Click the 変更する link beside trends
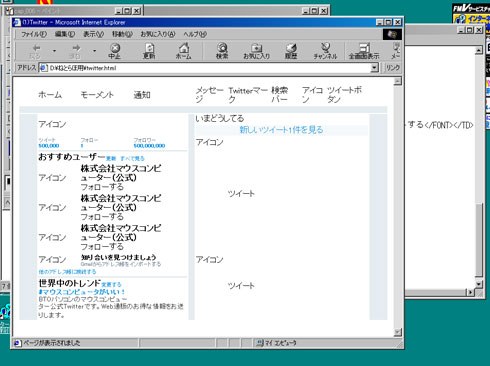The height and width of the screenshot is (366, 490). click(x=111, y=285)
